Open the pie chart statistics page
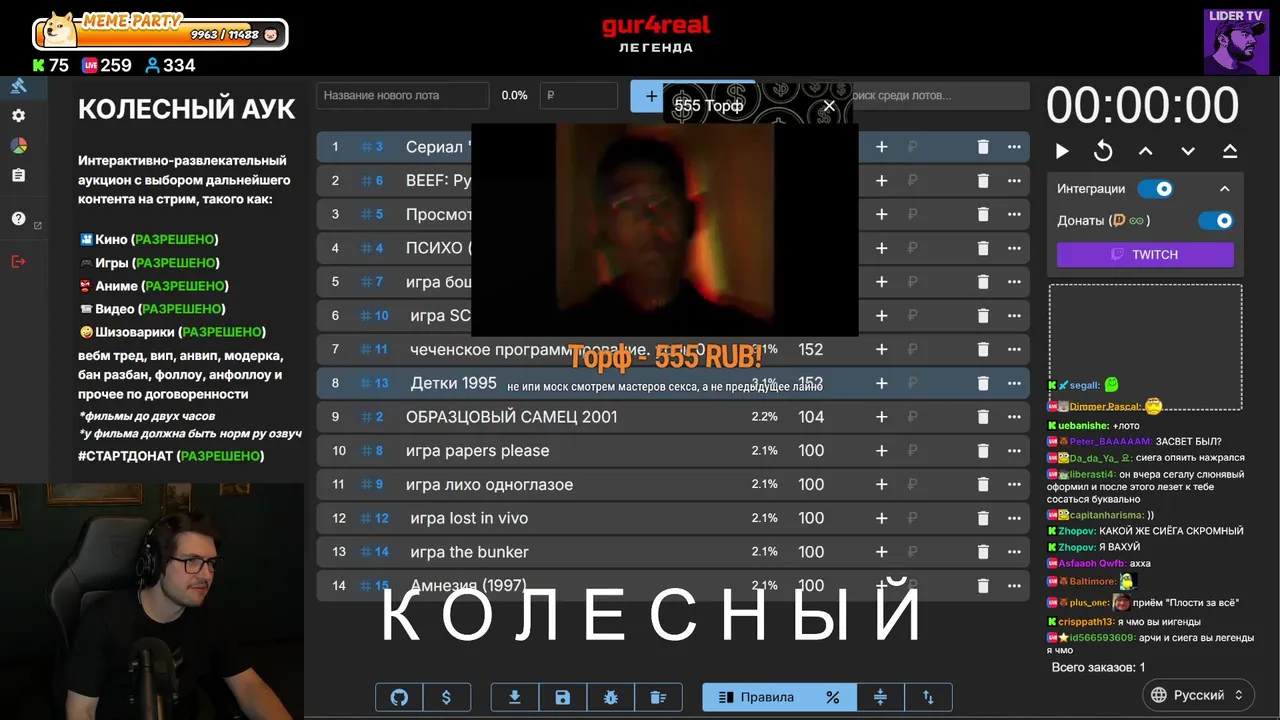Image resolution: width=1280 pixels, height=720 pixels. (x=18, y=146)
